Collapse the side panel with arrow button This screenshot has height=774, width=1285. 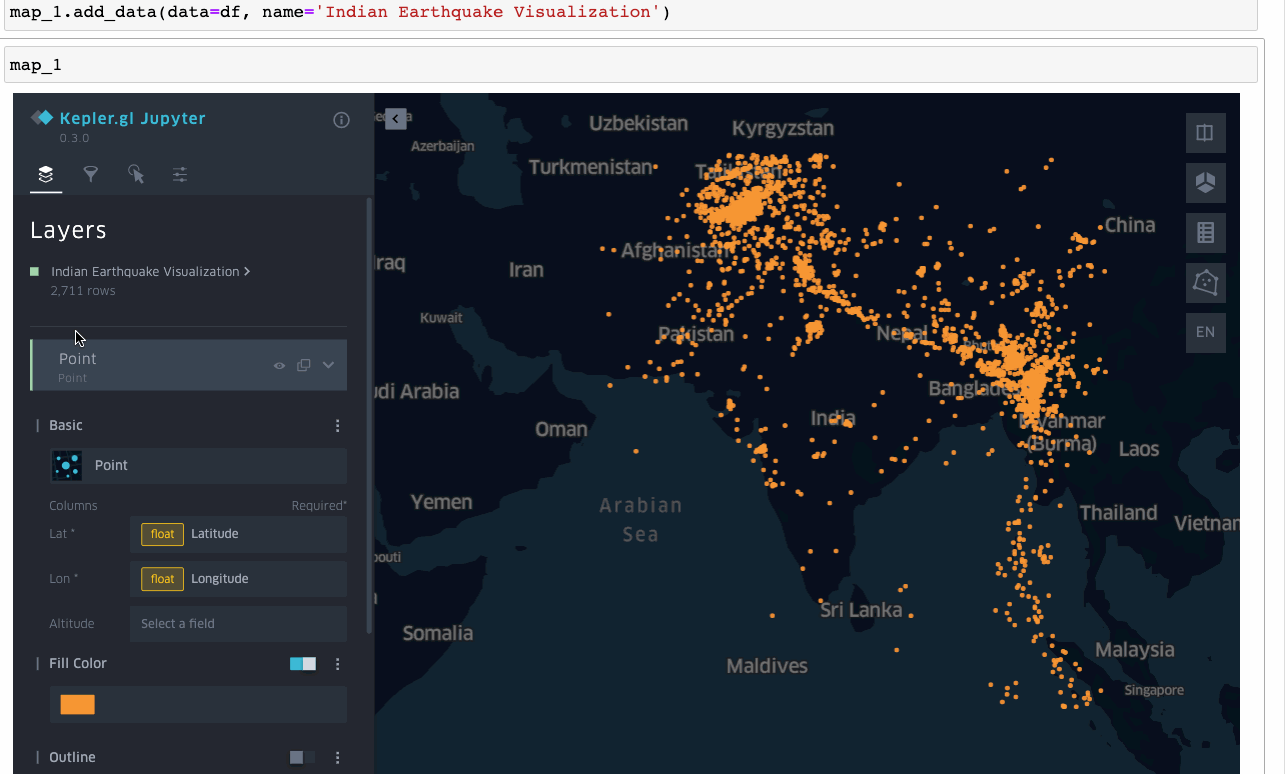pos(395,118)
